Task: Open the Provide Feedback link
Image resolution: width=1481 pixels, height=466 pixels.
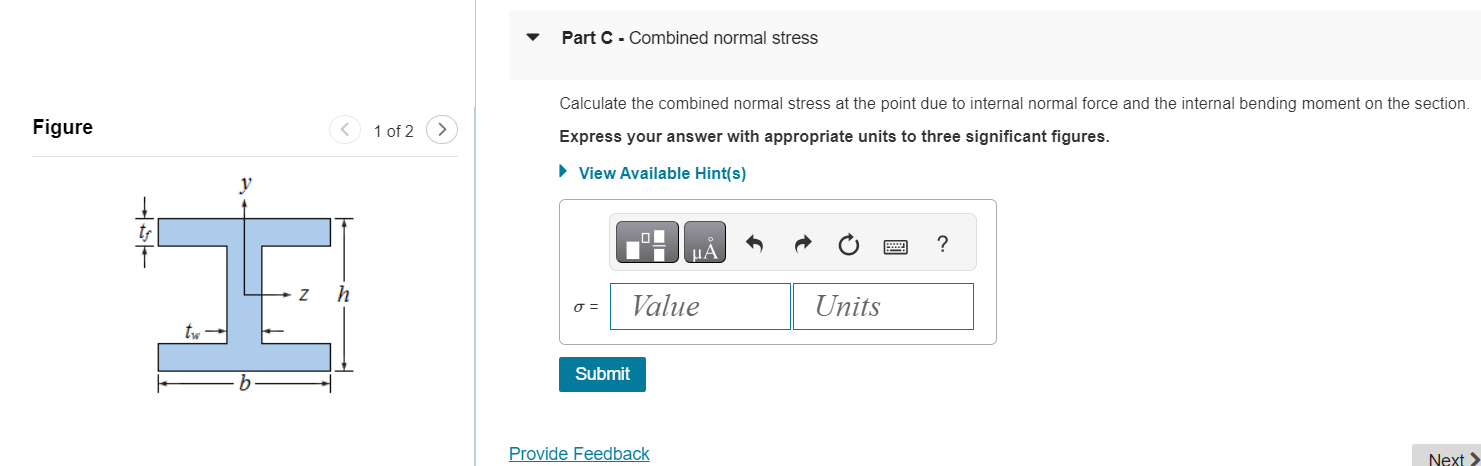Action: pos(579,454)
